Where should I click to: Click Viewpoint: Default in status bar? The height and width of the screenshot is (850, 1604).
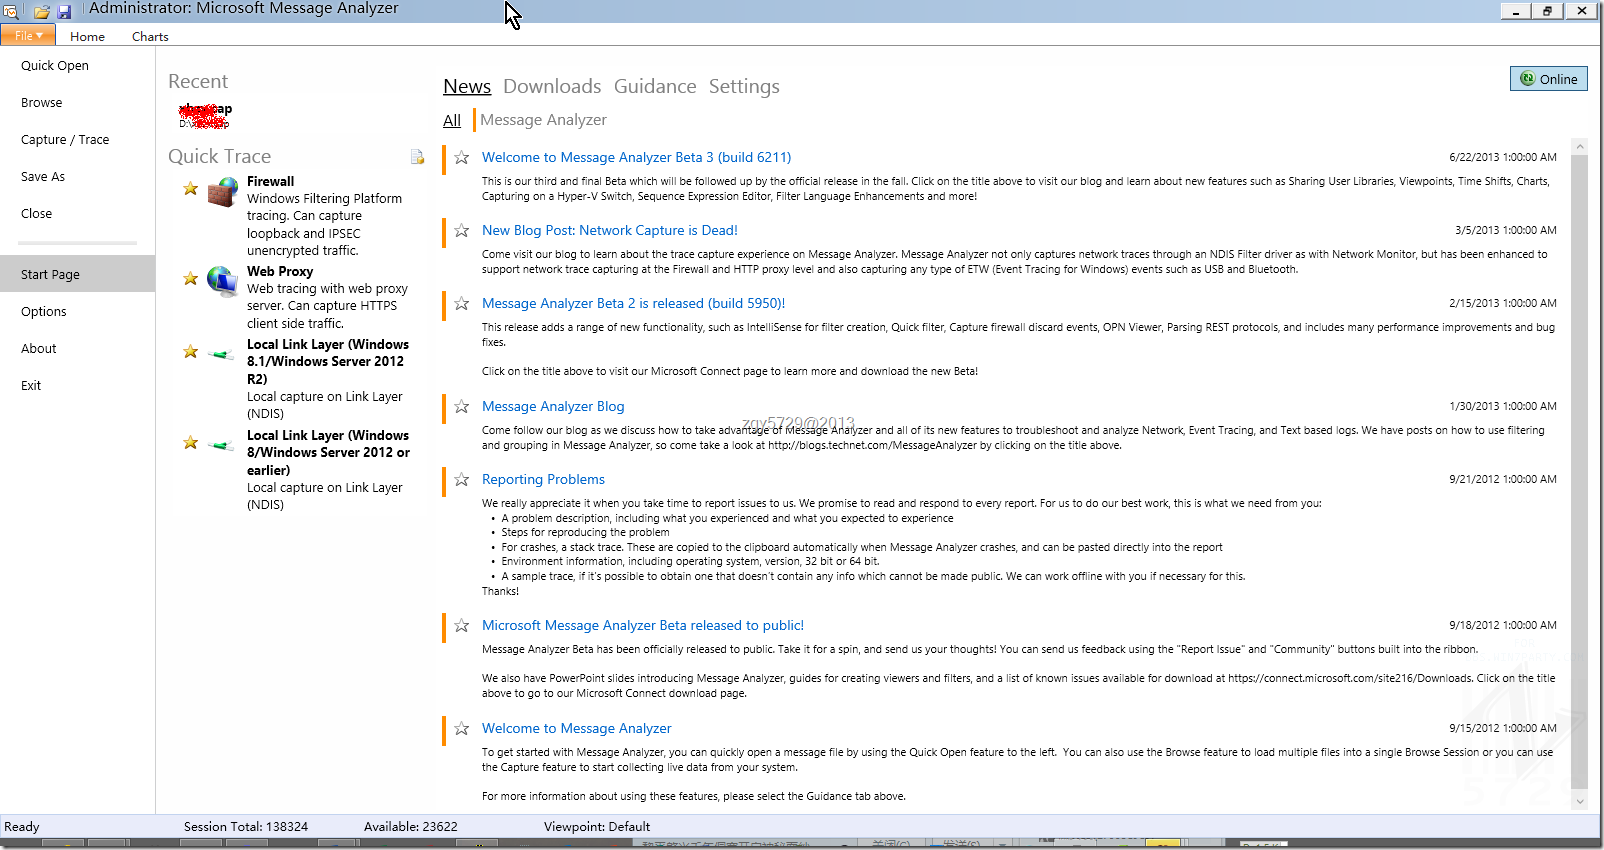click(x=597, y=827)
